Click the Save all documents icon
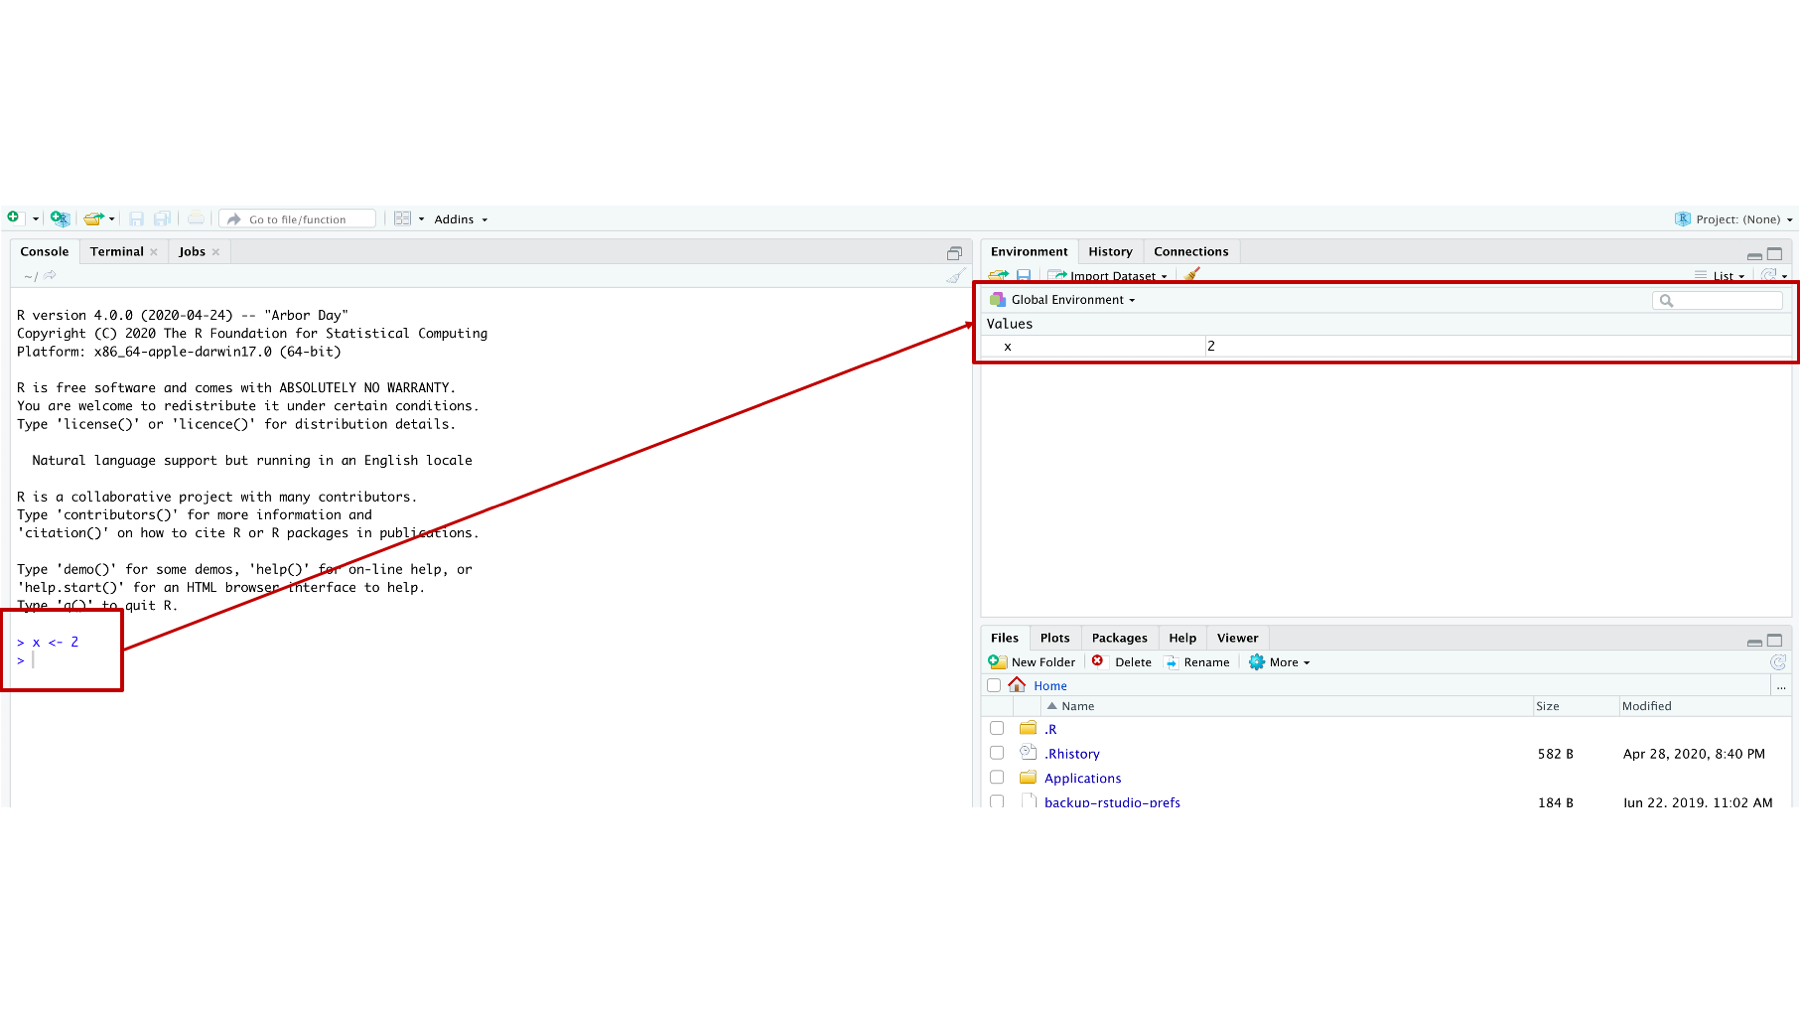 [x=162, y=218]
